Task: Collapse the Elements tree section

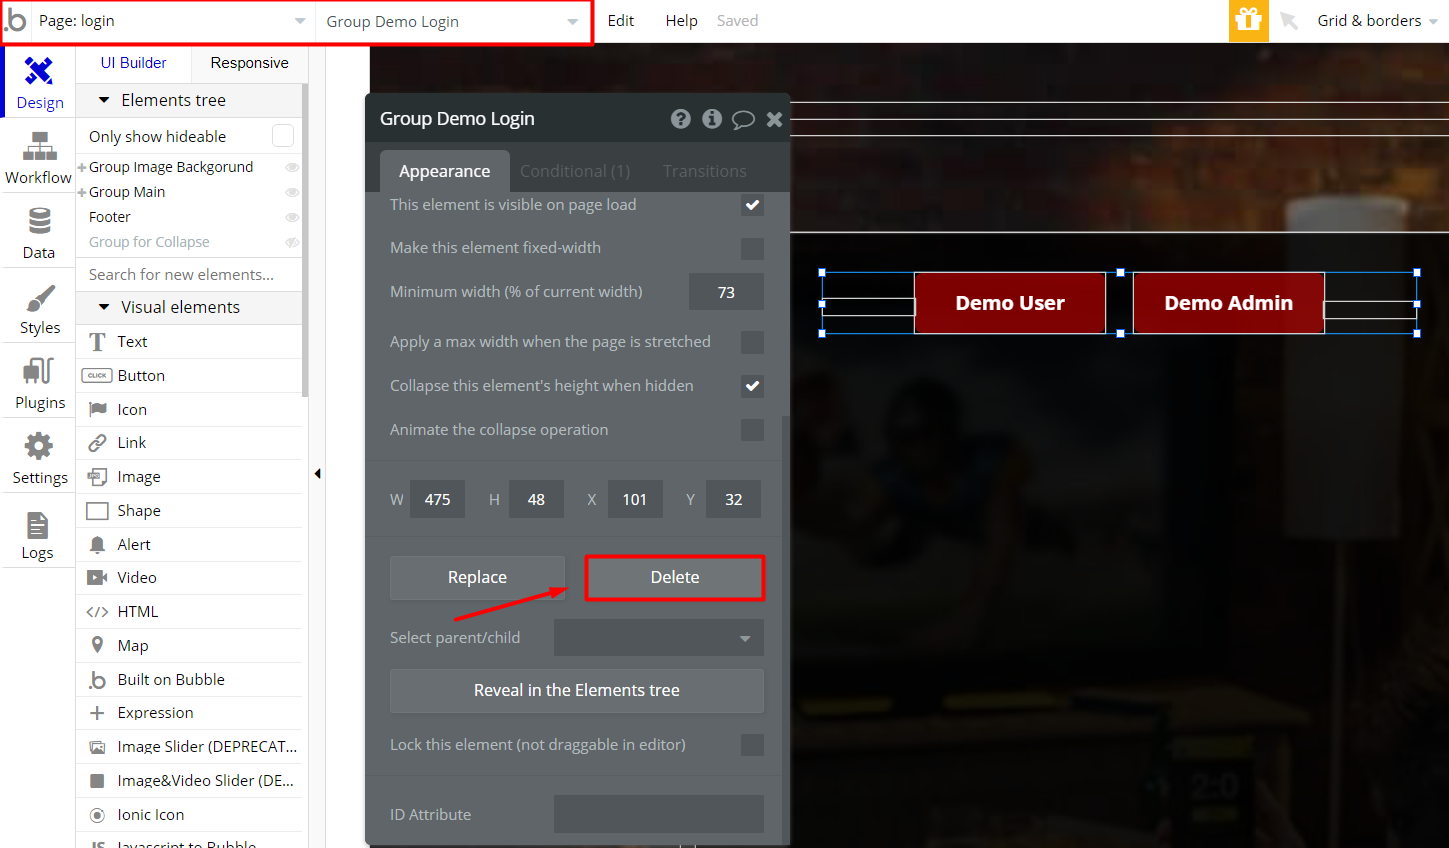Action: pos(104,100)
